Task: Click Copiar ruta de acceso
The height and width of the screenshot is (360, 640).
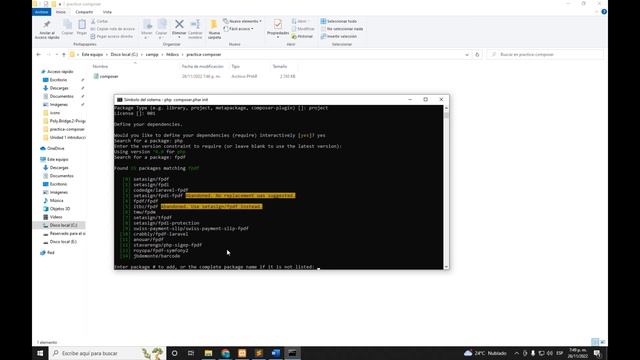Action: coord(113,29)
